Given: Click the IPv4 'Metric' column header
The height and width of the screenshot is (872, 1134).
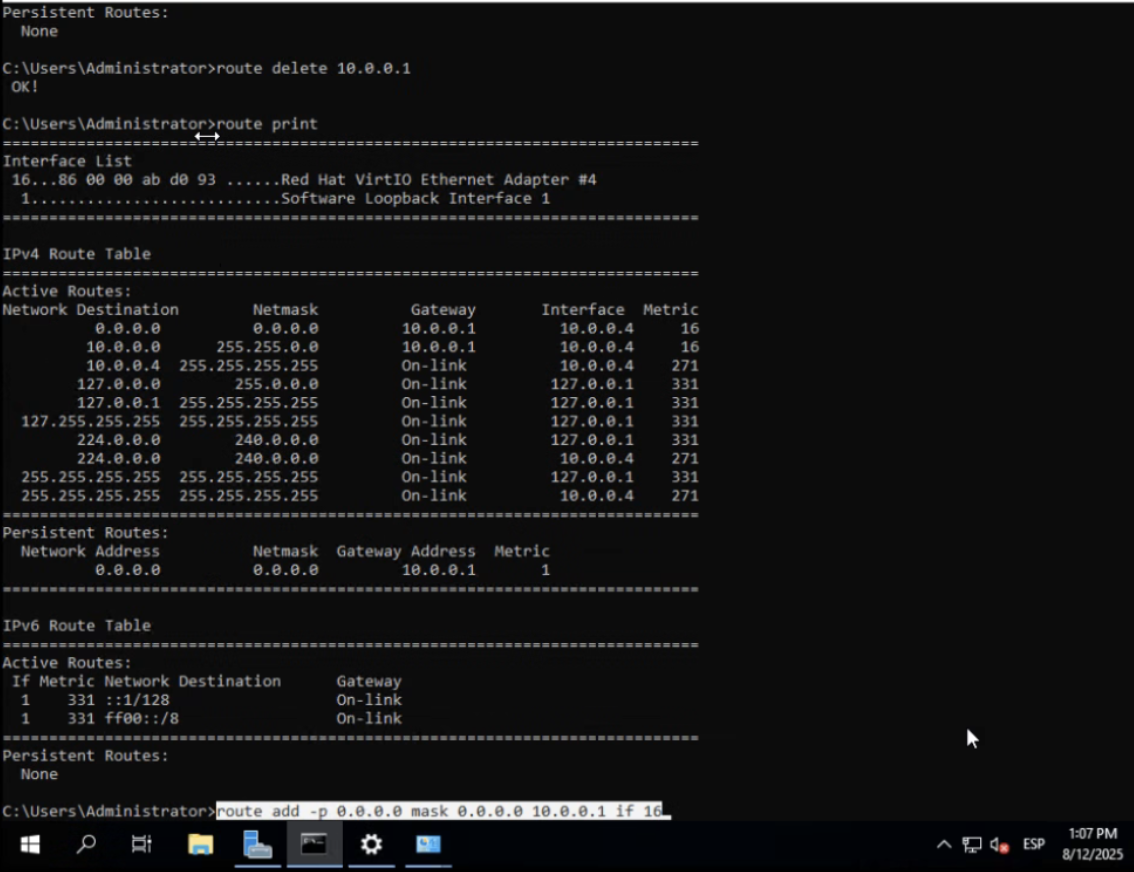Looking at the screenshot, I should point(670,309).
